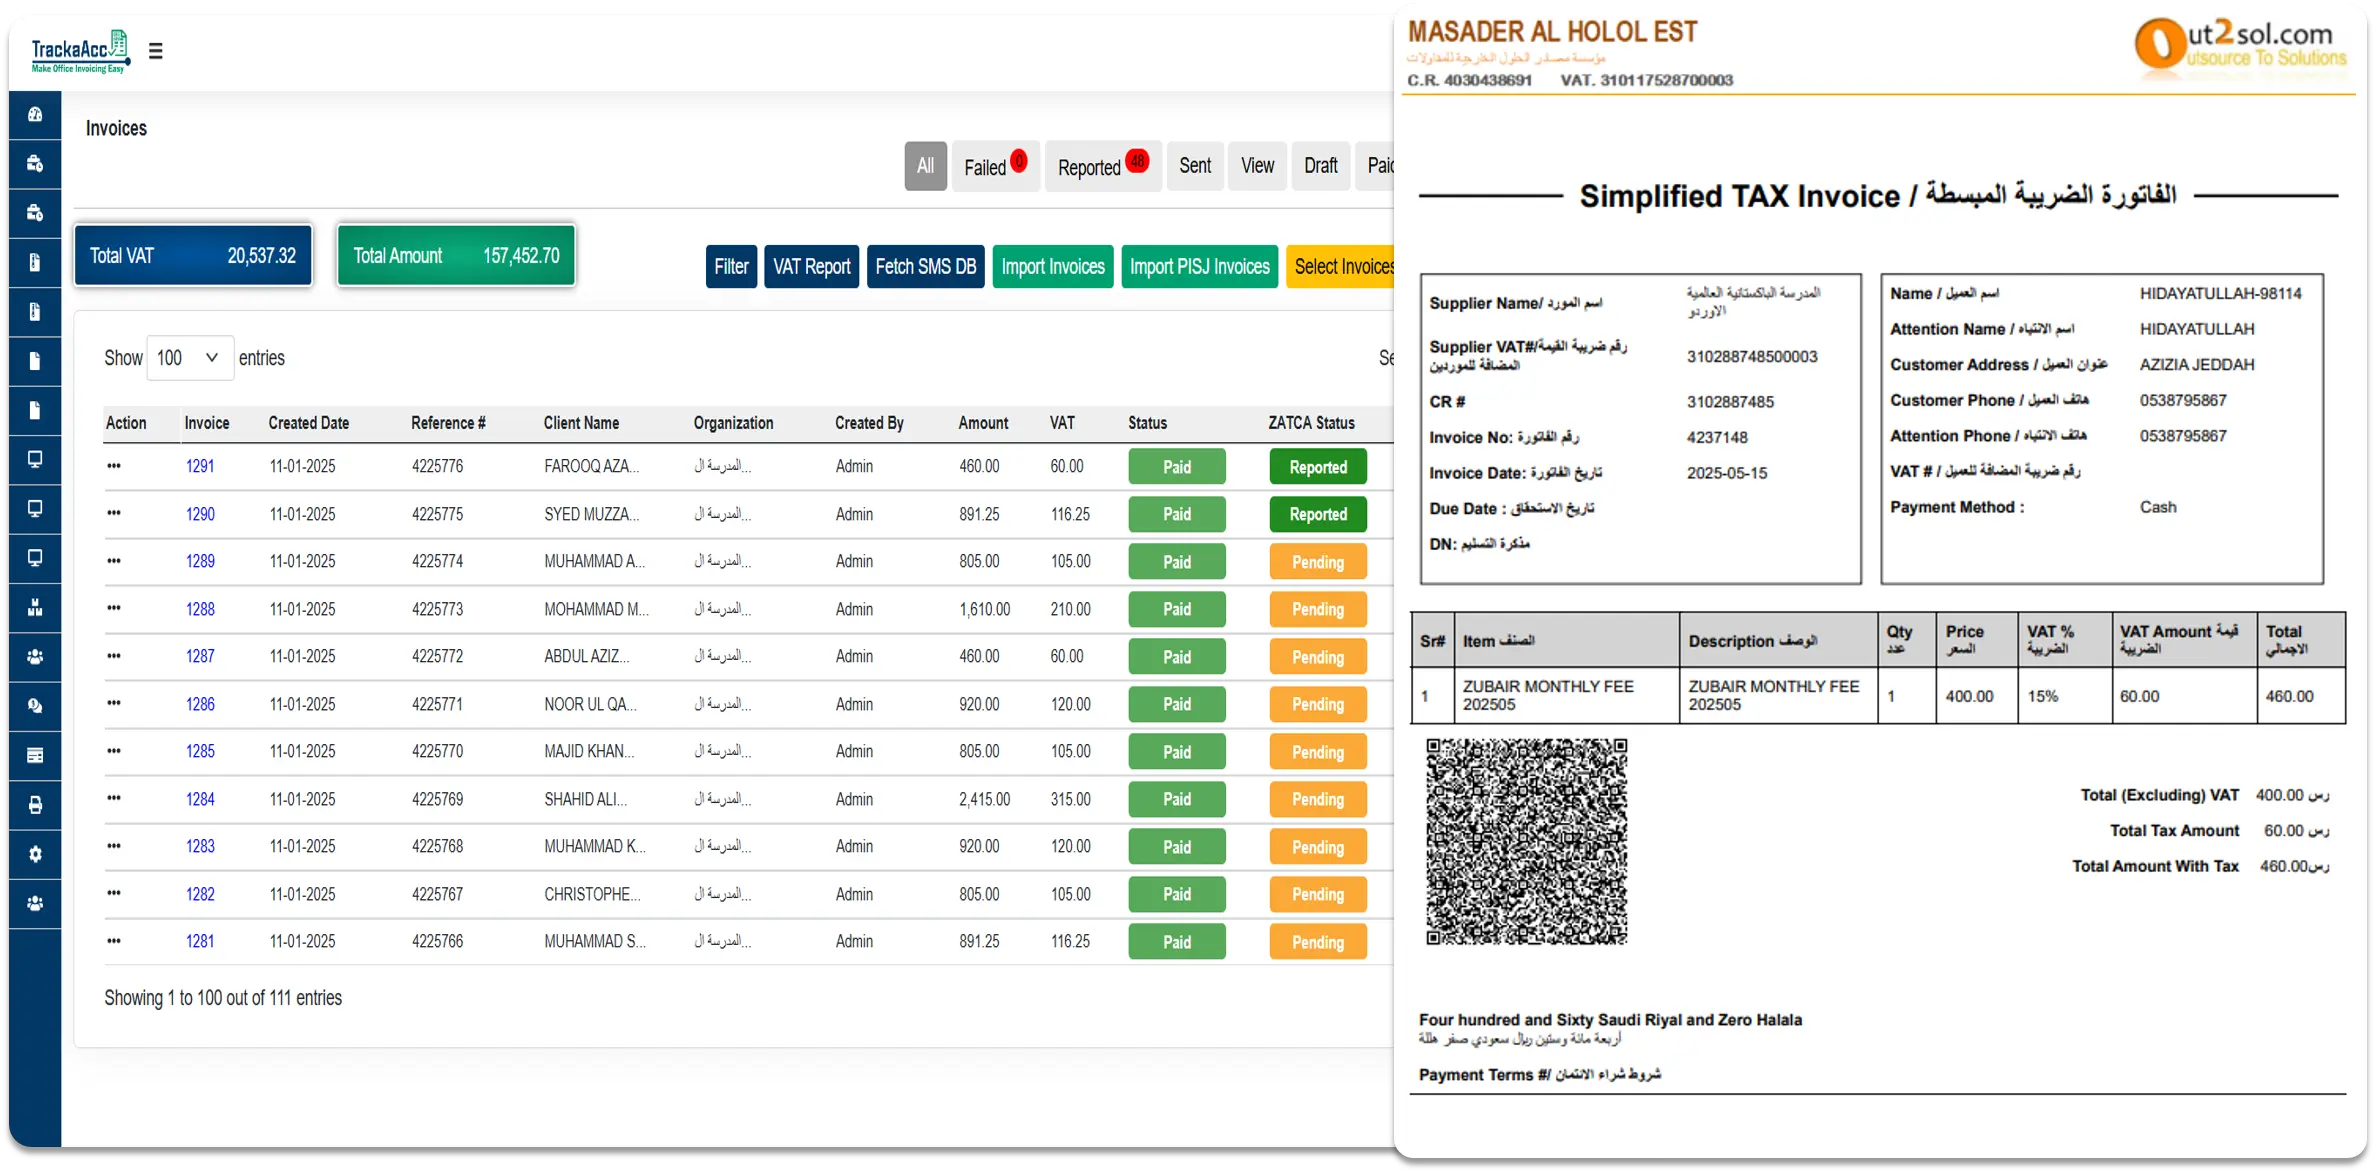Sort by the Client Name column header
The width and height of the screenshot is (2376, 1173).
click(581, 423)
